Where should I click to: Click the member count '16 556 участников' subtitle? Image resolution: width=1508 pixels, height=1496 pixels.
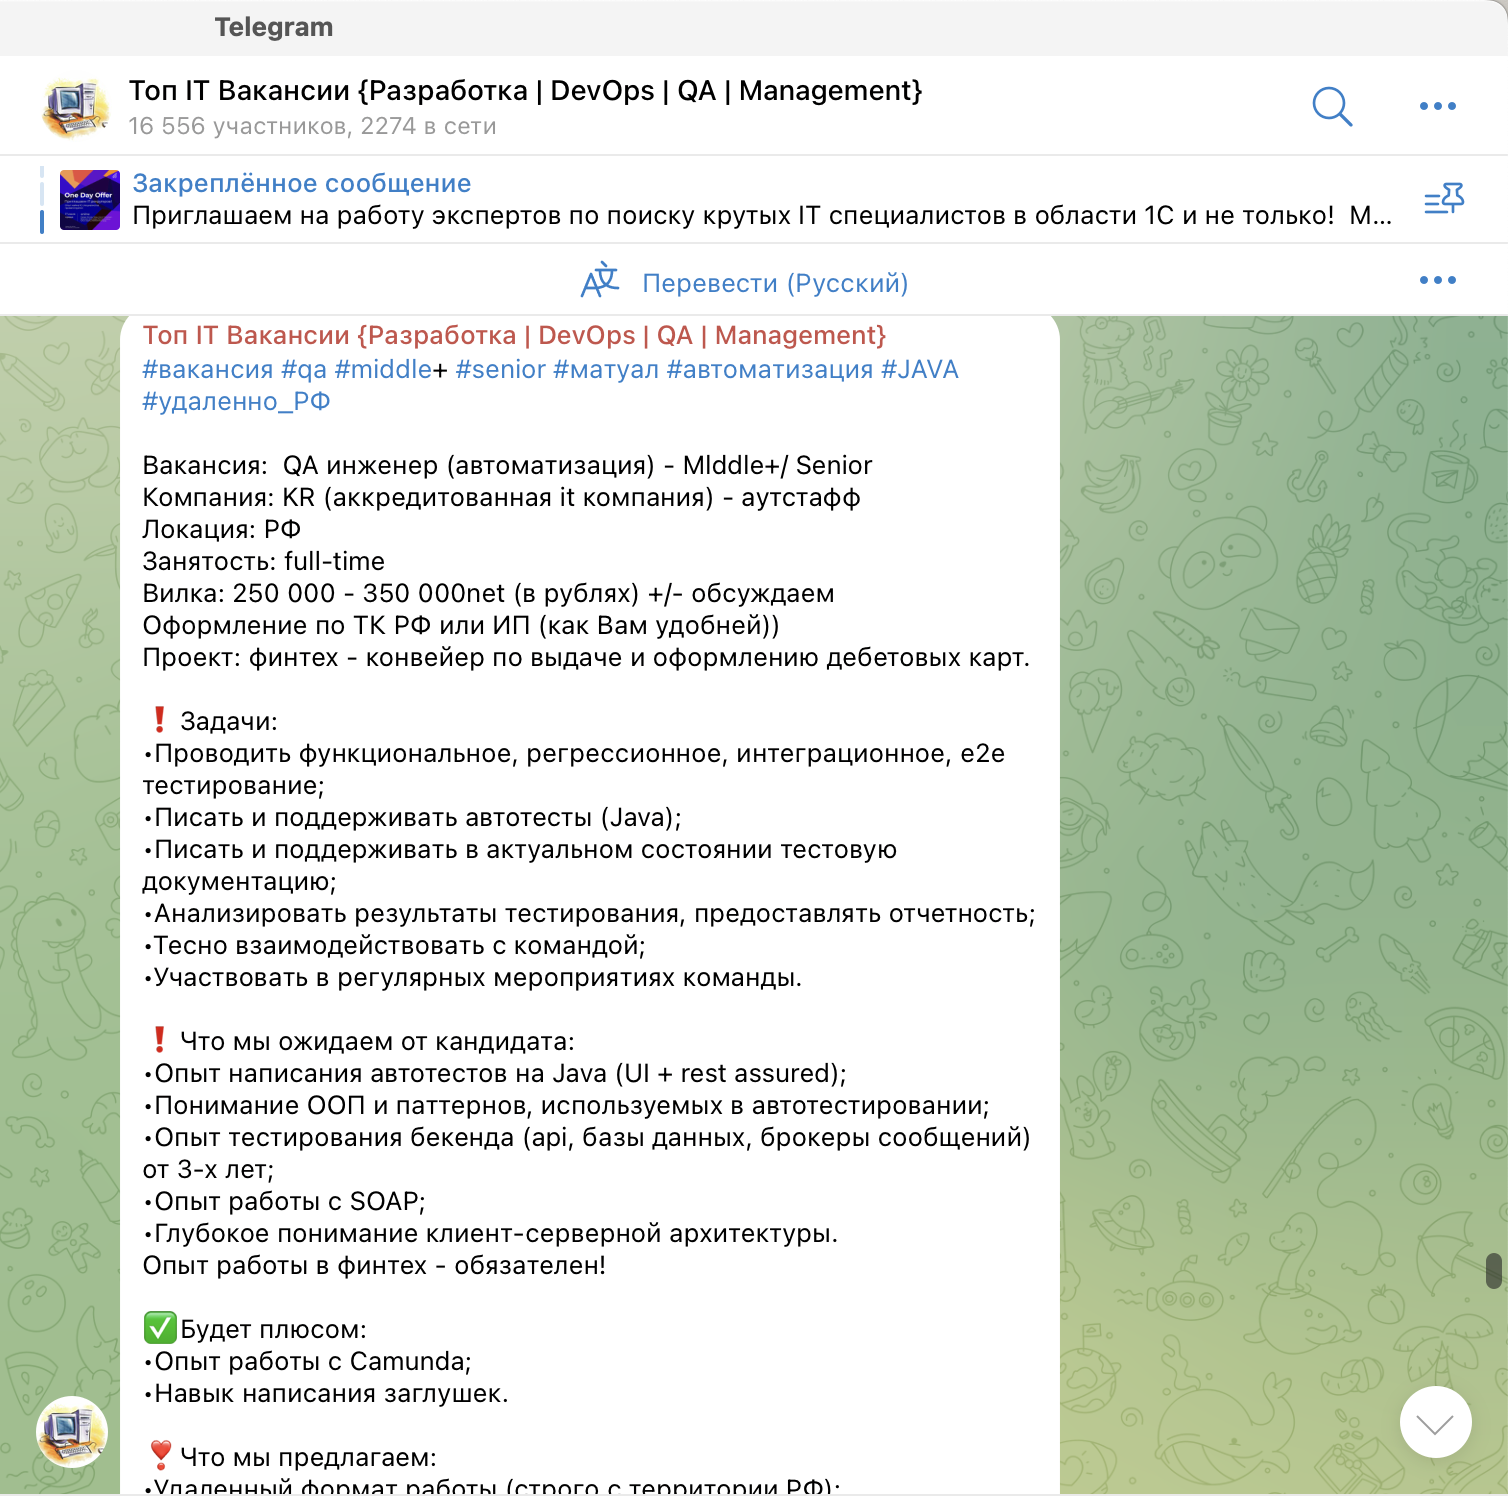pos(312,126)
